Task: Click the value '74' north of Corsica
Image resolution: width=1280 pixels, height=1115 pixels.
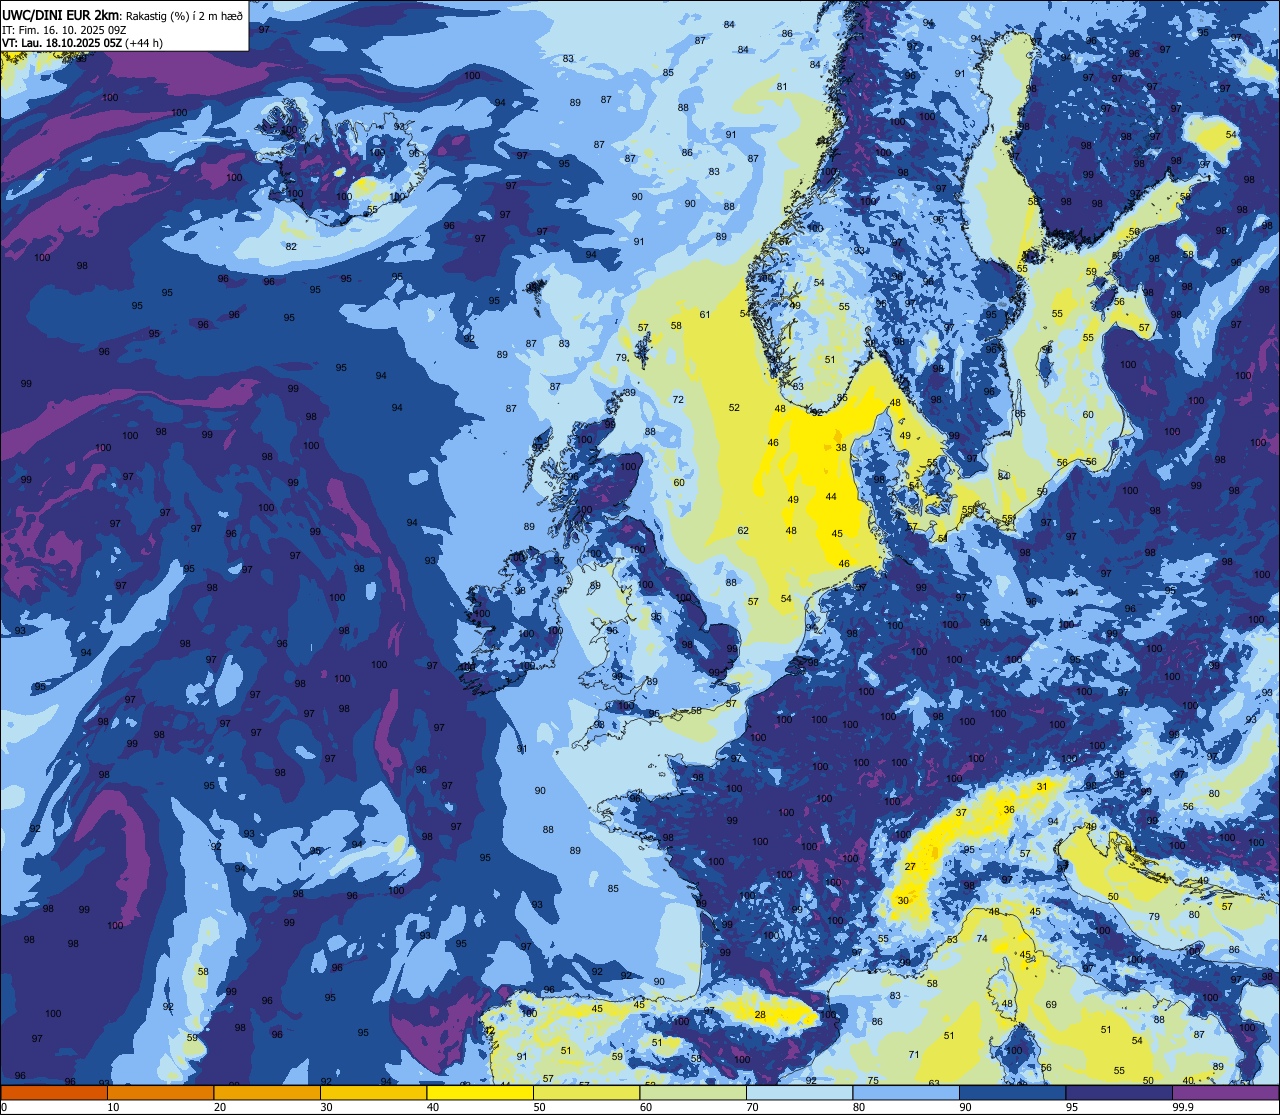Action: 982,939
